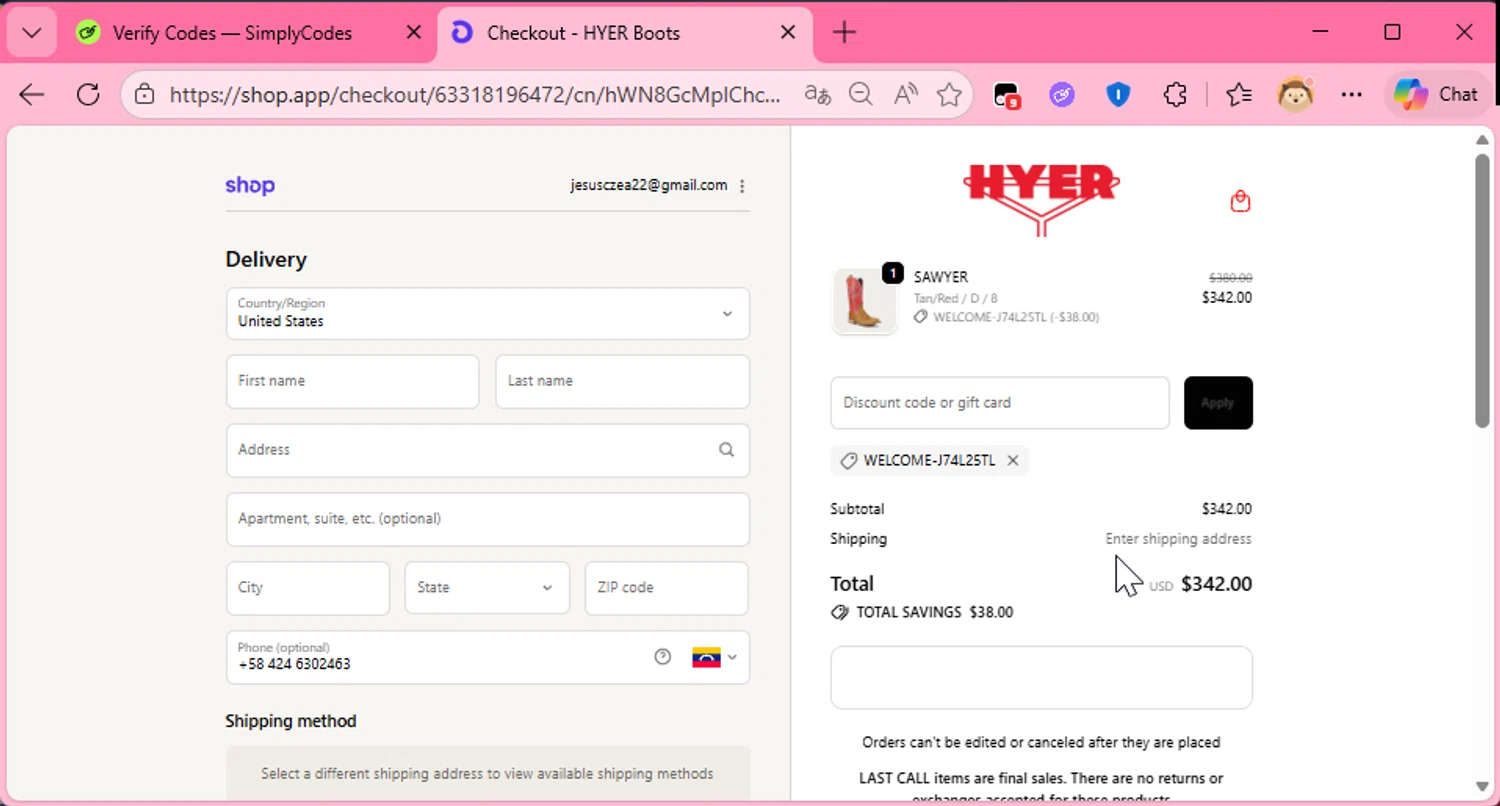The height and width of the screenshot is (806, 1500).
Task: Switch to Verify Codes SimplyCodes tab
Action: pos(230,33)
